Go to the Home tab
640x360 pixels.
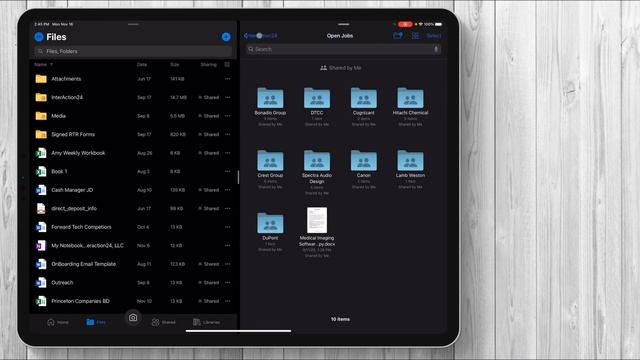coord(58,322)
